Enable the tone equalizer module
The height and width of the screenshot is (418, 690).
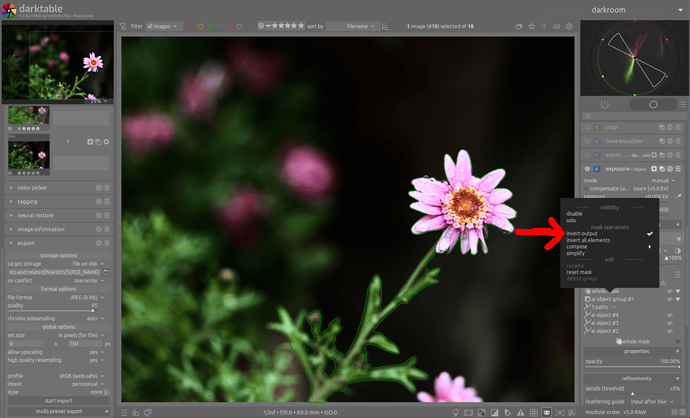[587, 141]
